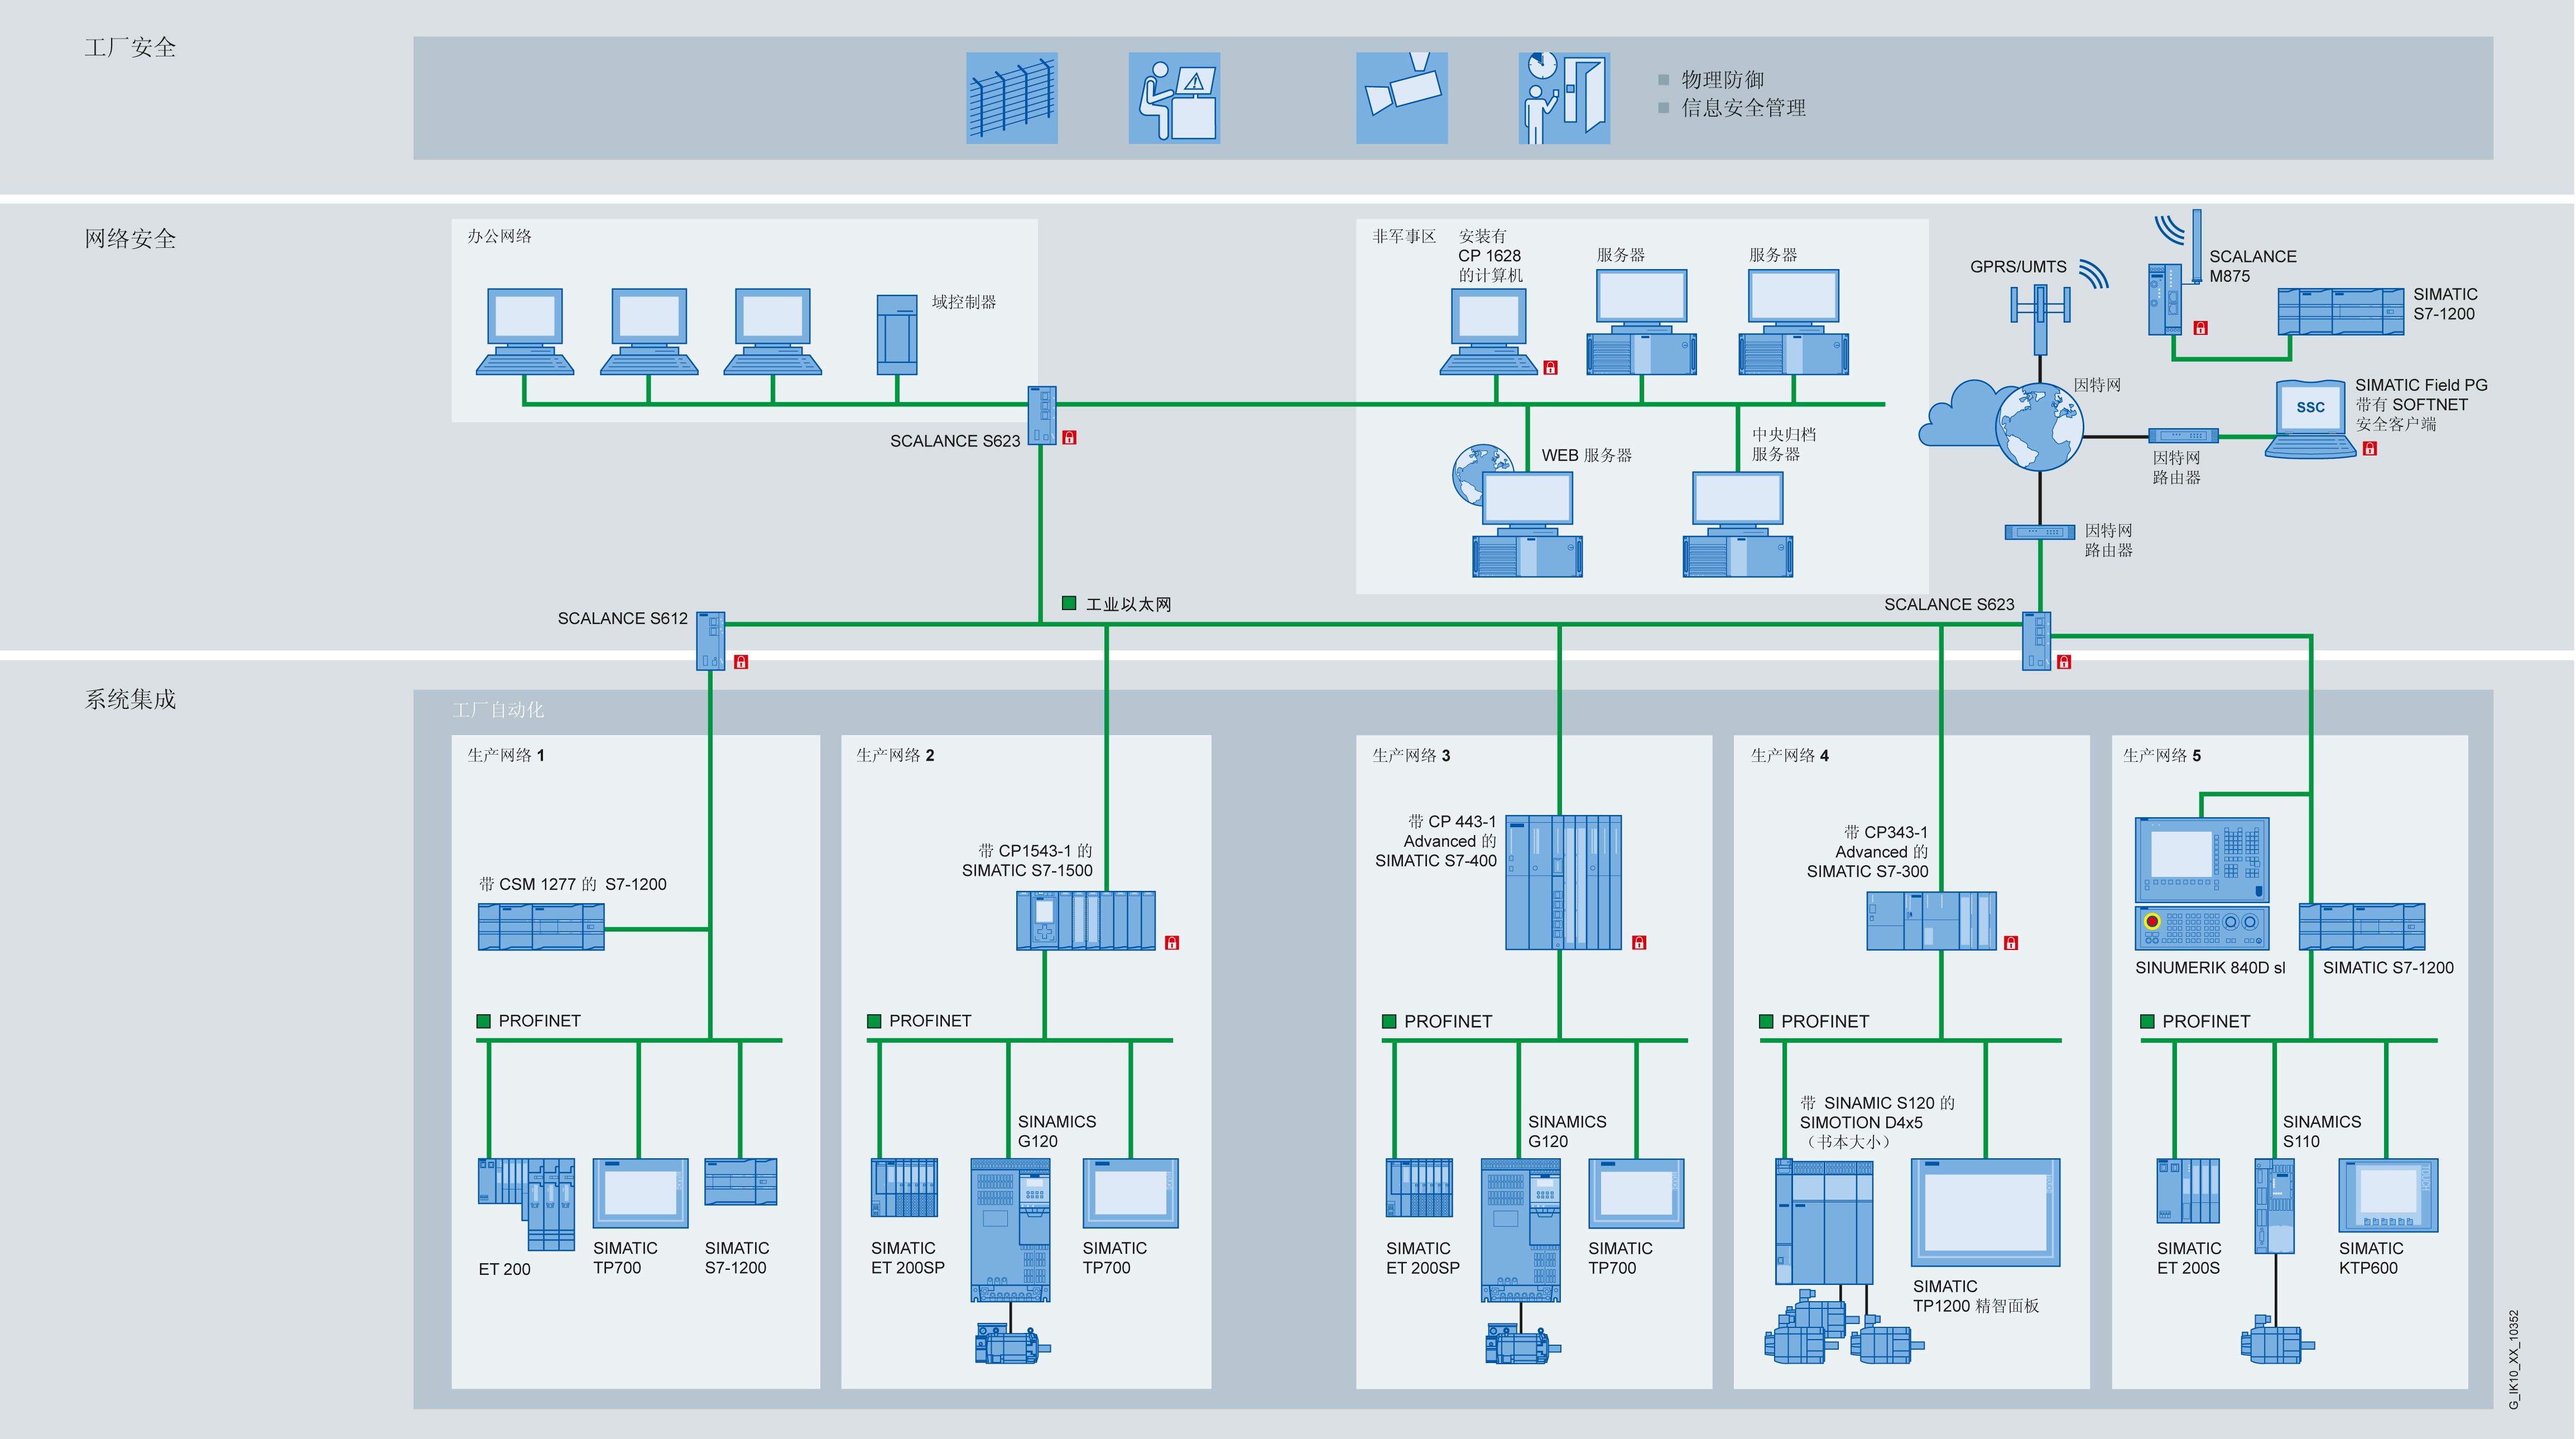2576x1439 pixels.
Task: Click the SCALANCE S612 module icon
Action: [x=710, y=640]
